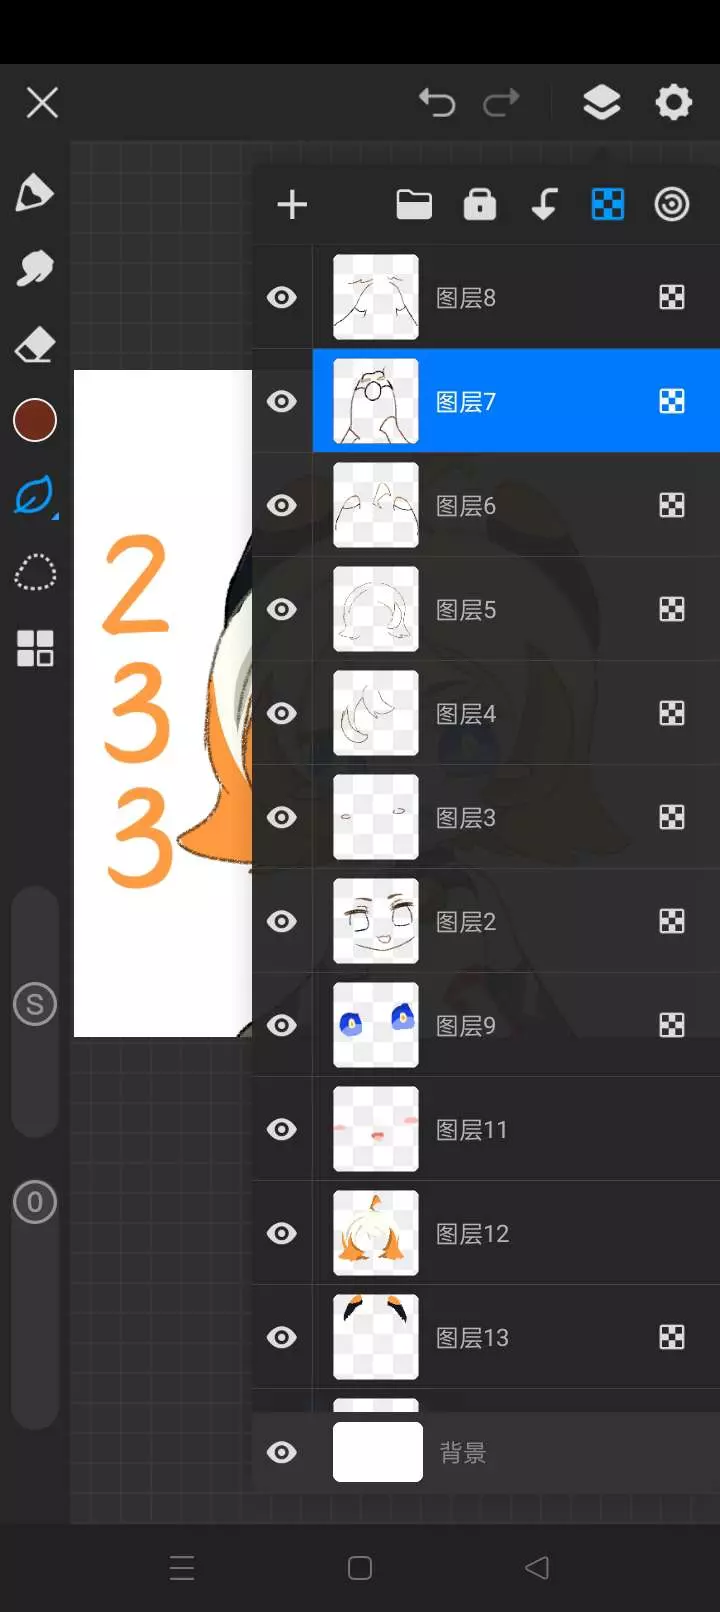Open the lasso selection tool

(x=35, y=573)
